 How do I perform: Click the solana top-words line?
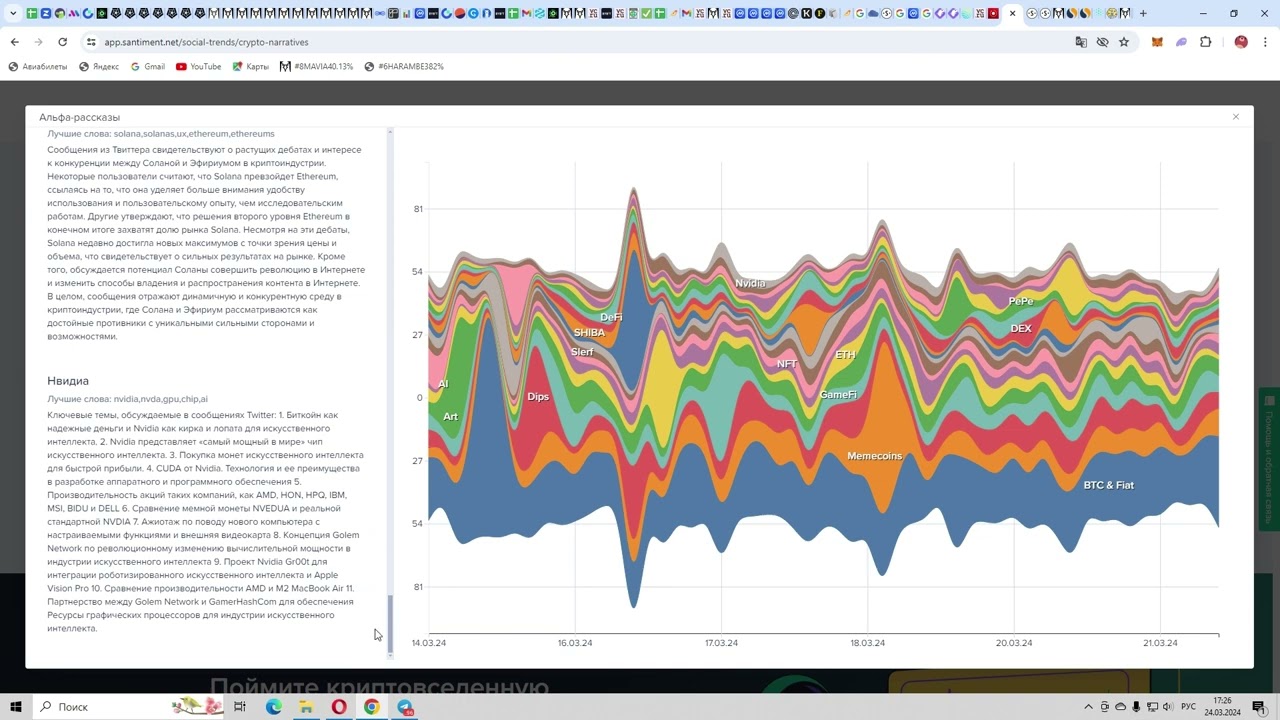[160, 134]
